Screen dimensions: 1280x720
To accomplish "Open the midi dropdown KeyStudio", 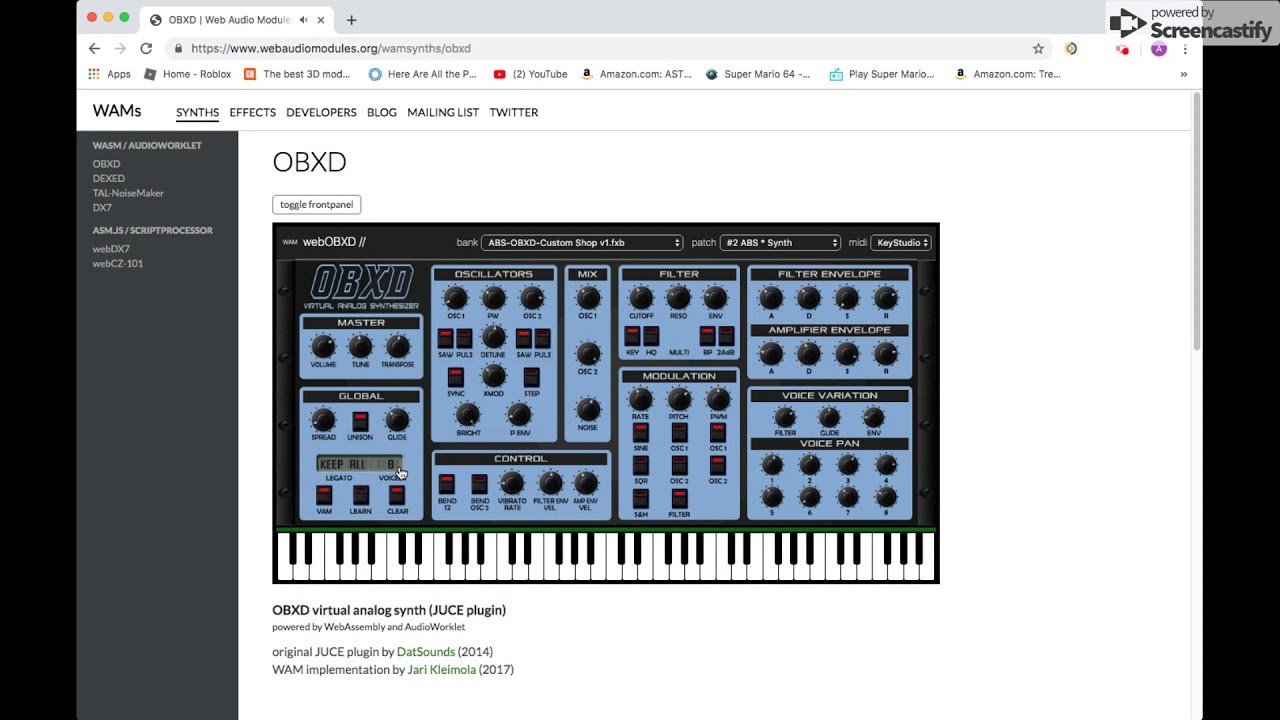I will pos(901,242).
